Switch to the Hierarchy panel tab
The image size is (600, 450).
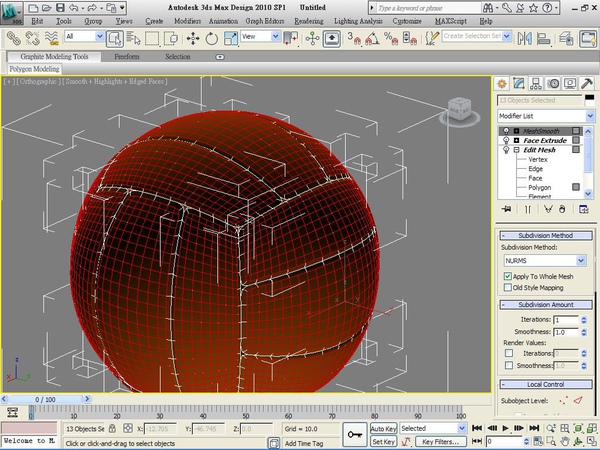(536, 83)
